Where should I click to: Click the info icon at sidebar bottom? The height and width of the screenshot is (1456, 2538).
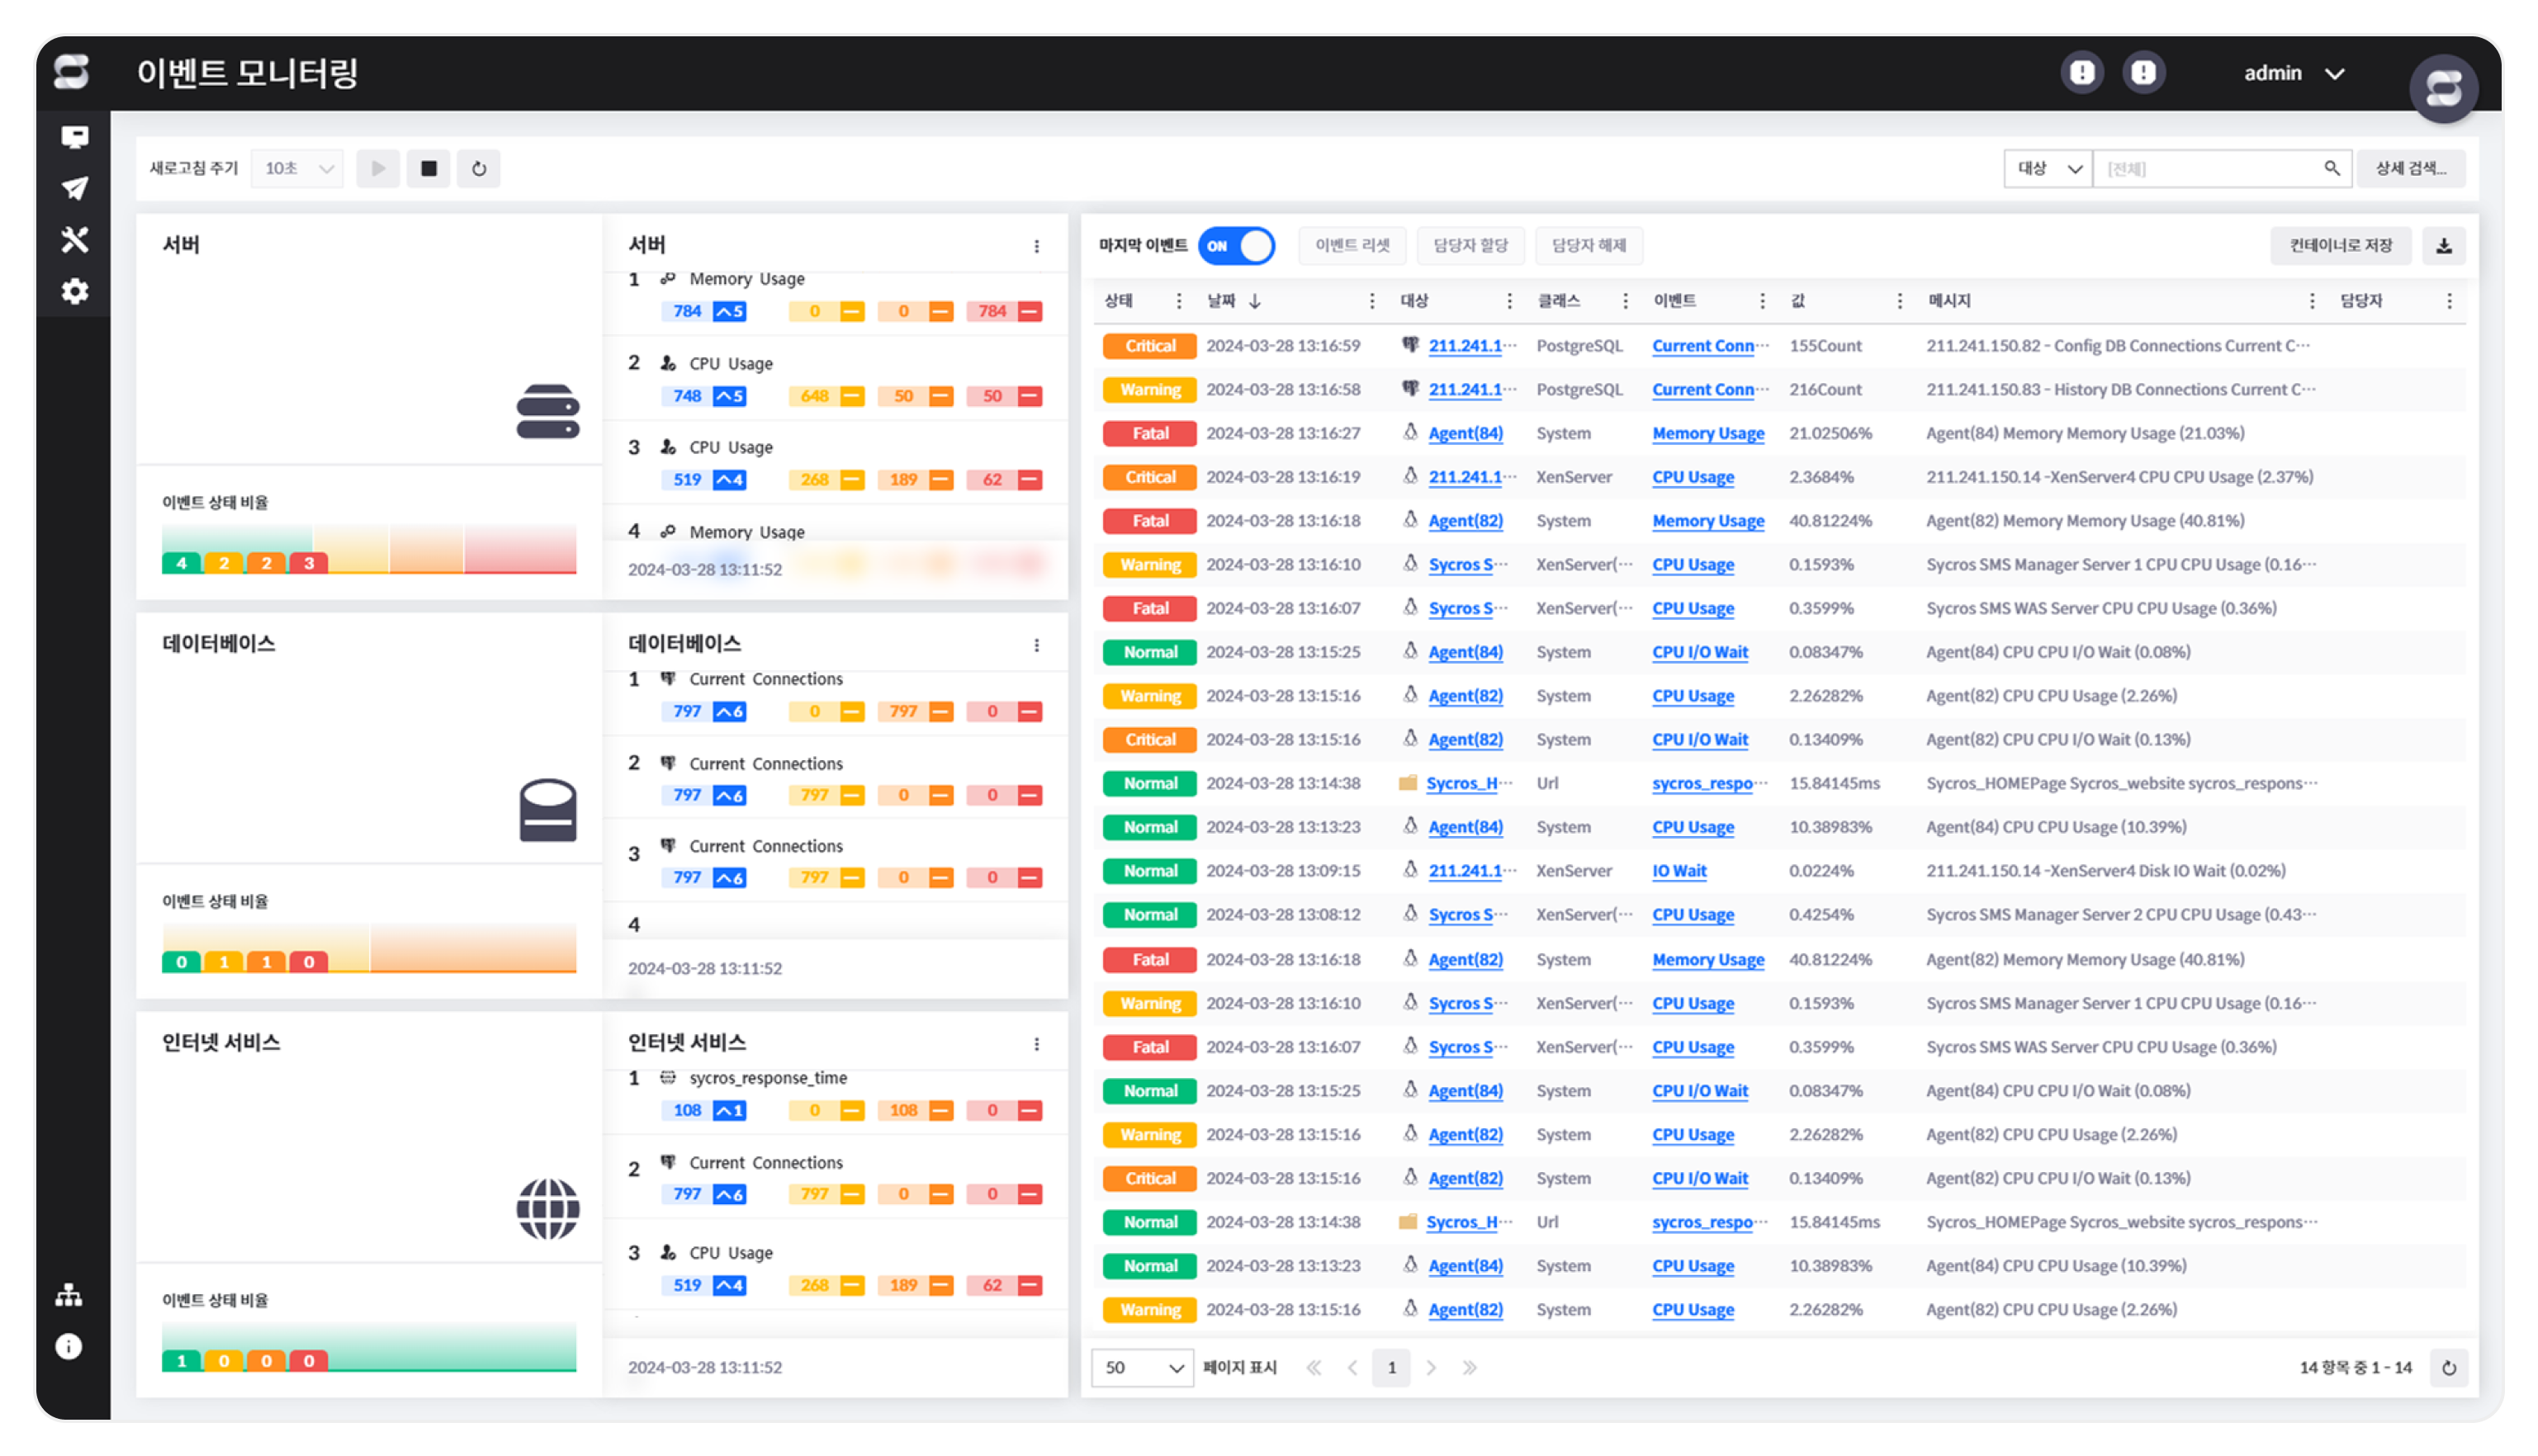tap(69, 1346)
